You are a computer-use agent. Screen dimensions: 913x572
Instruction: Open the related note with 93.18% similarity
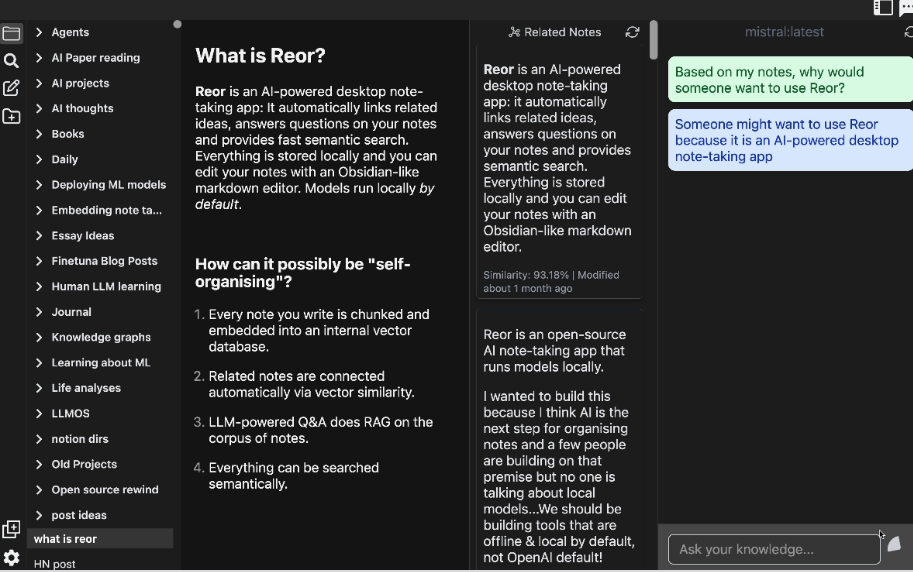point(559,172)
